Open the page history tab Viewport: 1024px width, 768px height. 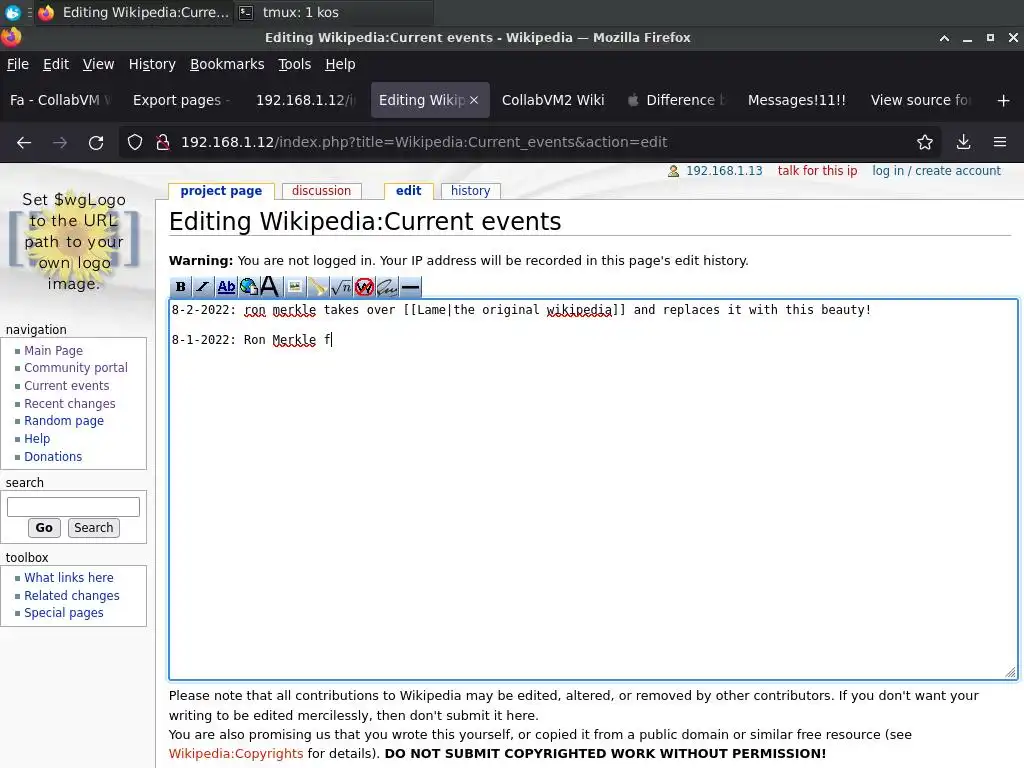[x=470, y=191]
